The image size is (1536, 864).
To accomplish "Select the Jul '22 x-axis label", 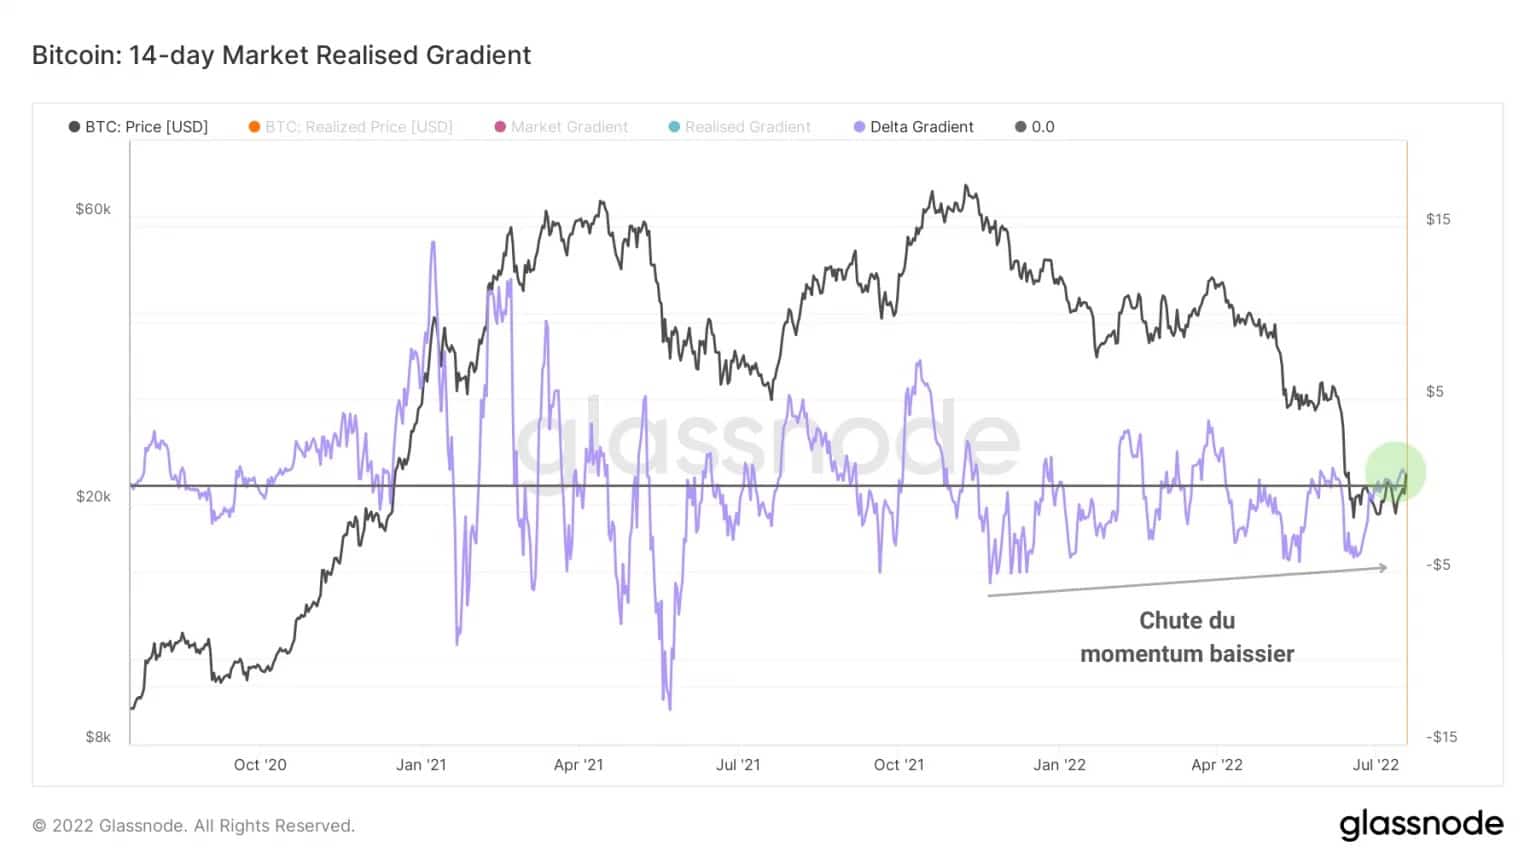I will pyautogui.click(x=1376, y=765).
